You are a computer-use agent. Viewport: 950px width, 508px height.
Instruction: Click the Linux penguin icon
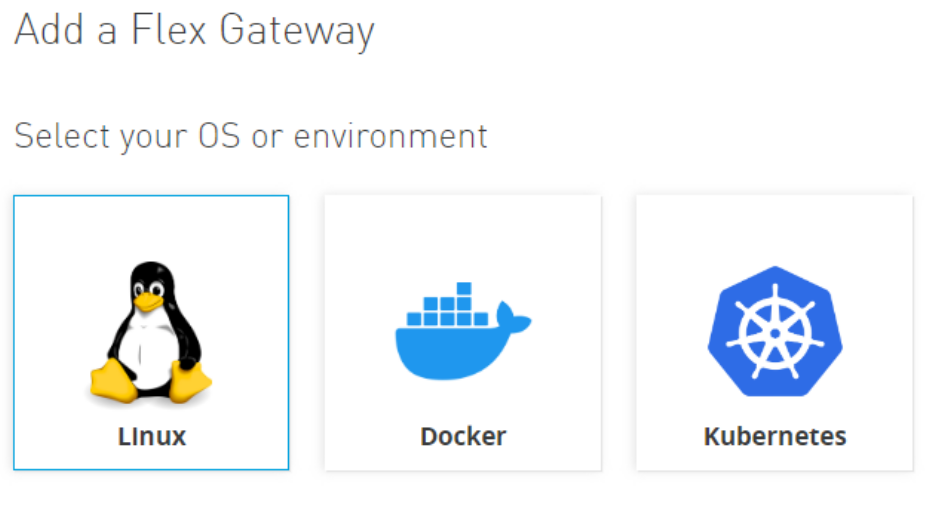(x=151, y=332)
